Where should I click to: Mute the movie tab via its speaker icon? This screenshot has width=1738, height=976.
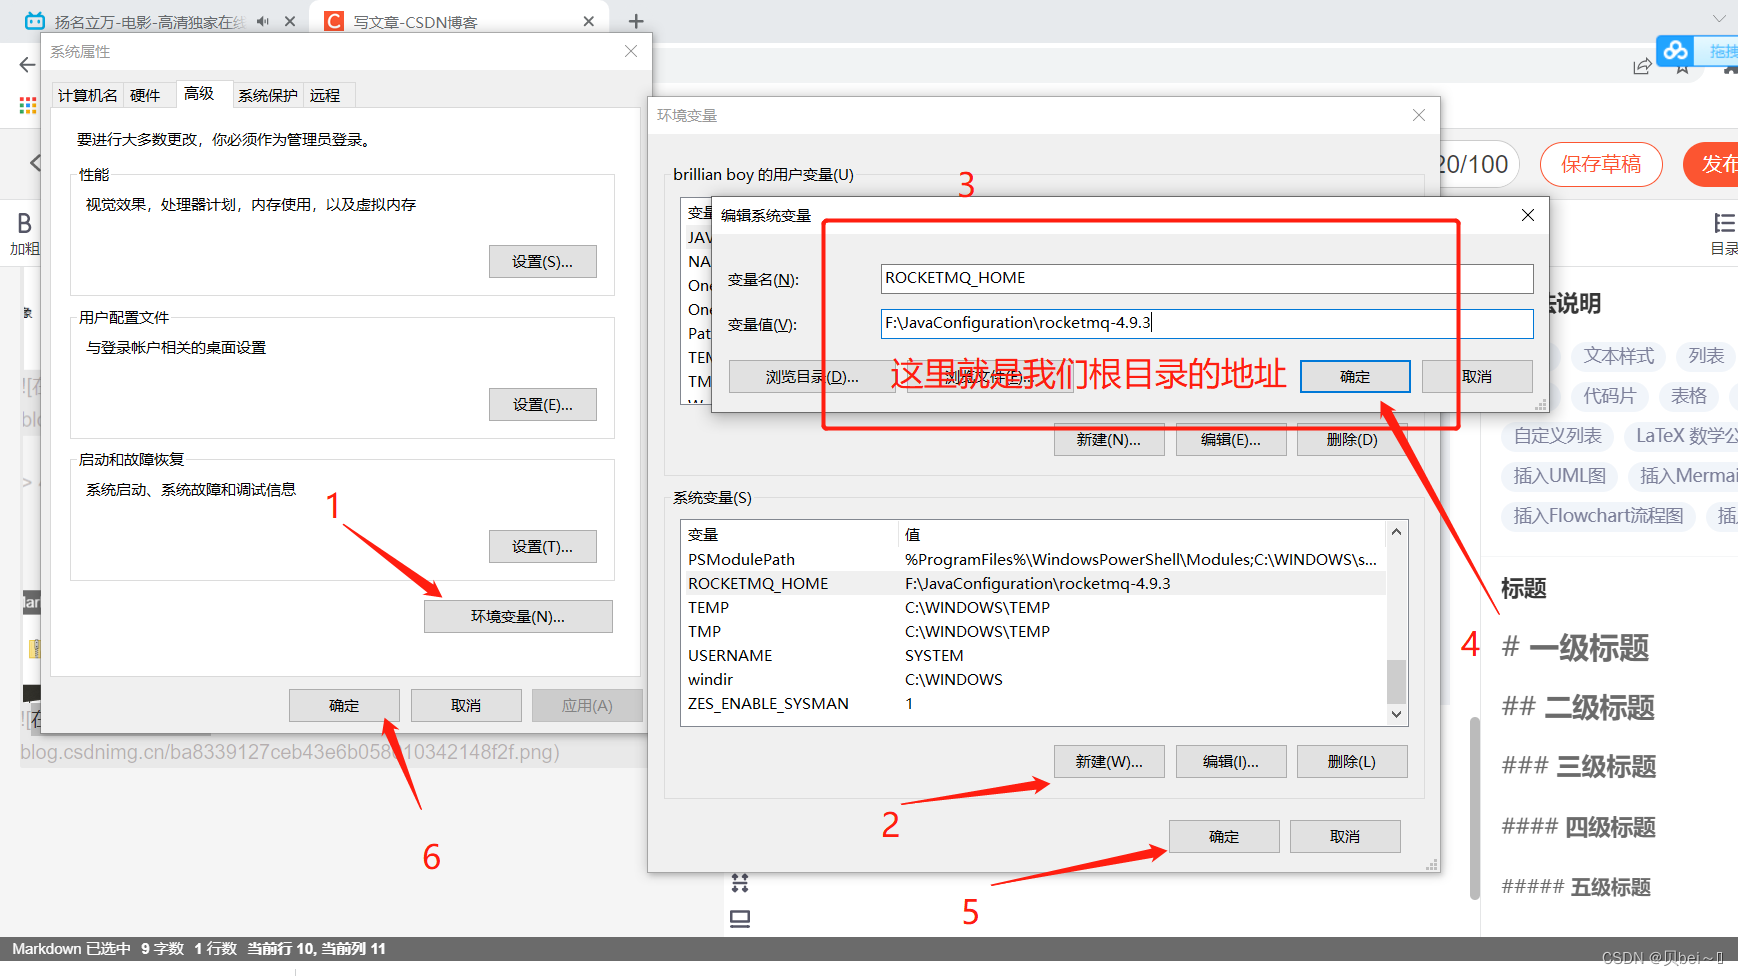(263, 21)
